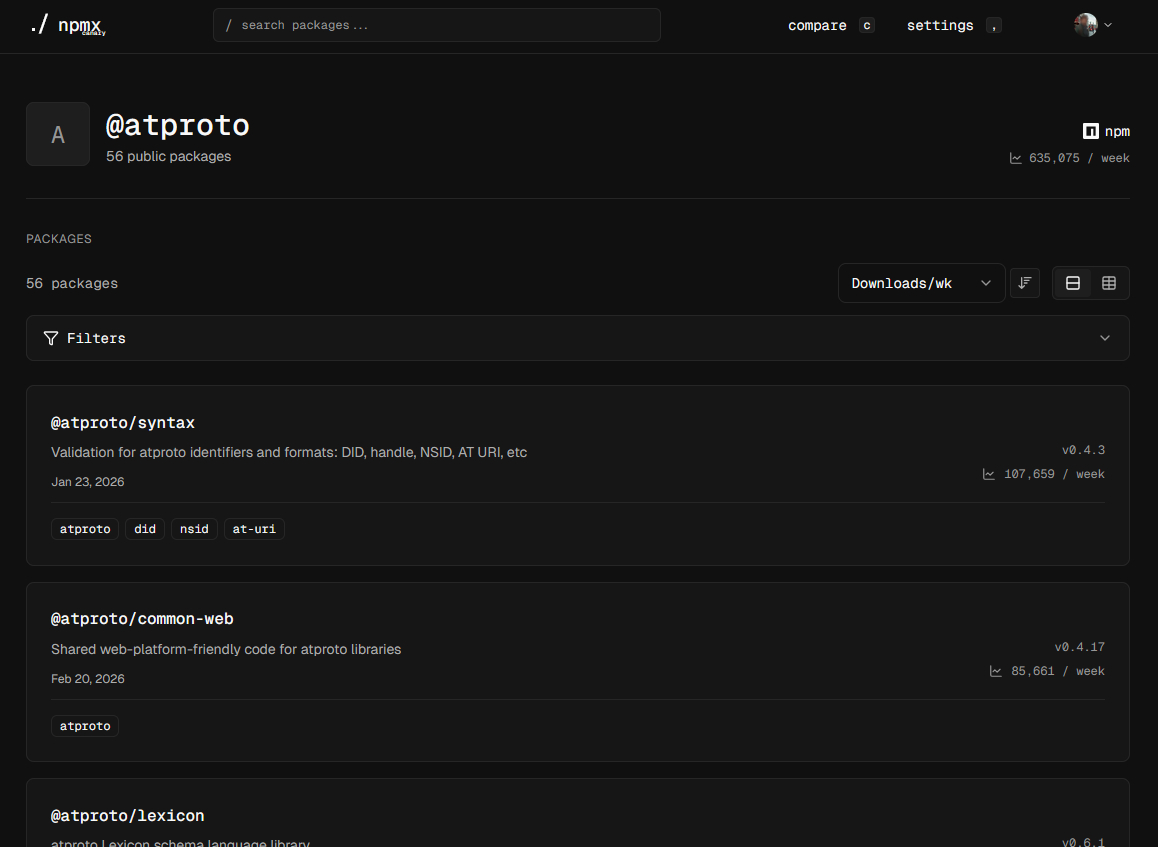The image size is (1158, 847).
Task: Click the npm logo link
Action: click(x=1106, y=131)
